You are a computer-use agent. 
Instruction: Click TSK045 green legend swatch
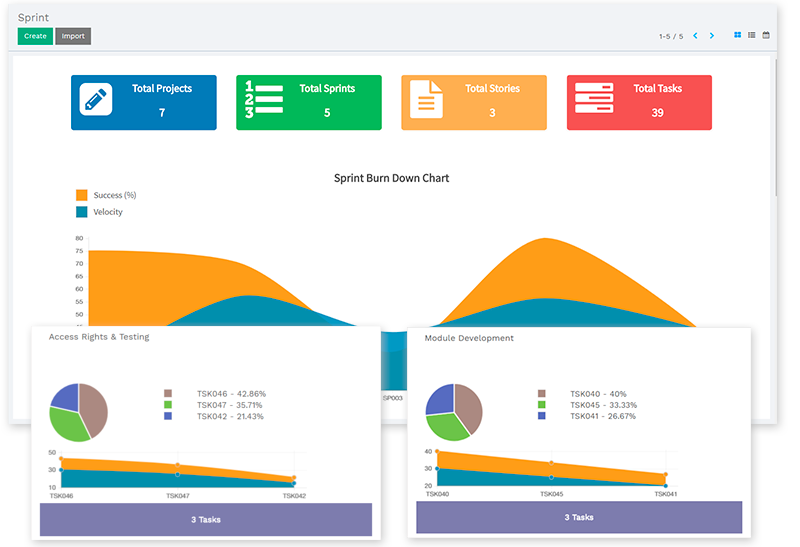[x=542, y=405]
